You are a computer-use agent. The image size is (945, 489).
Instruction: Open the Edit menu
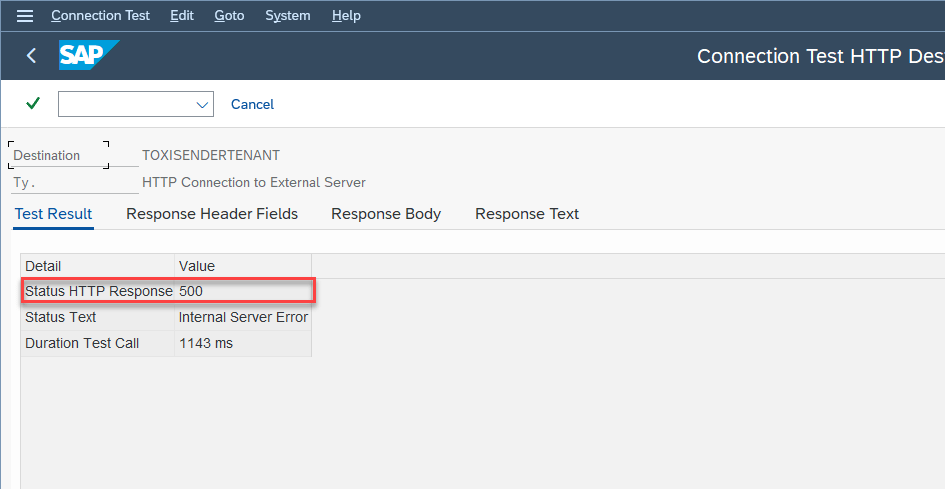point(182,16)
